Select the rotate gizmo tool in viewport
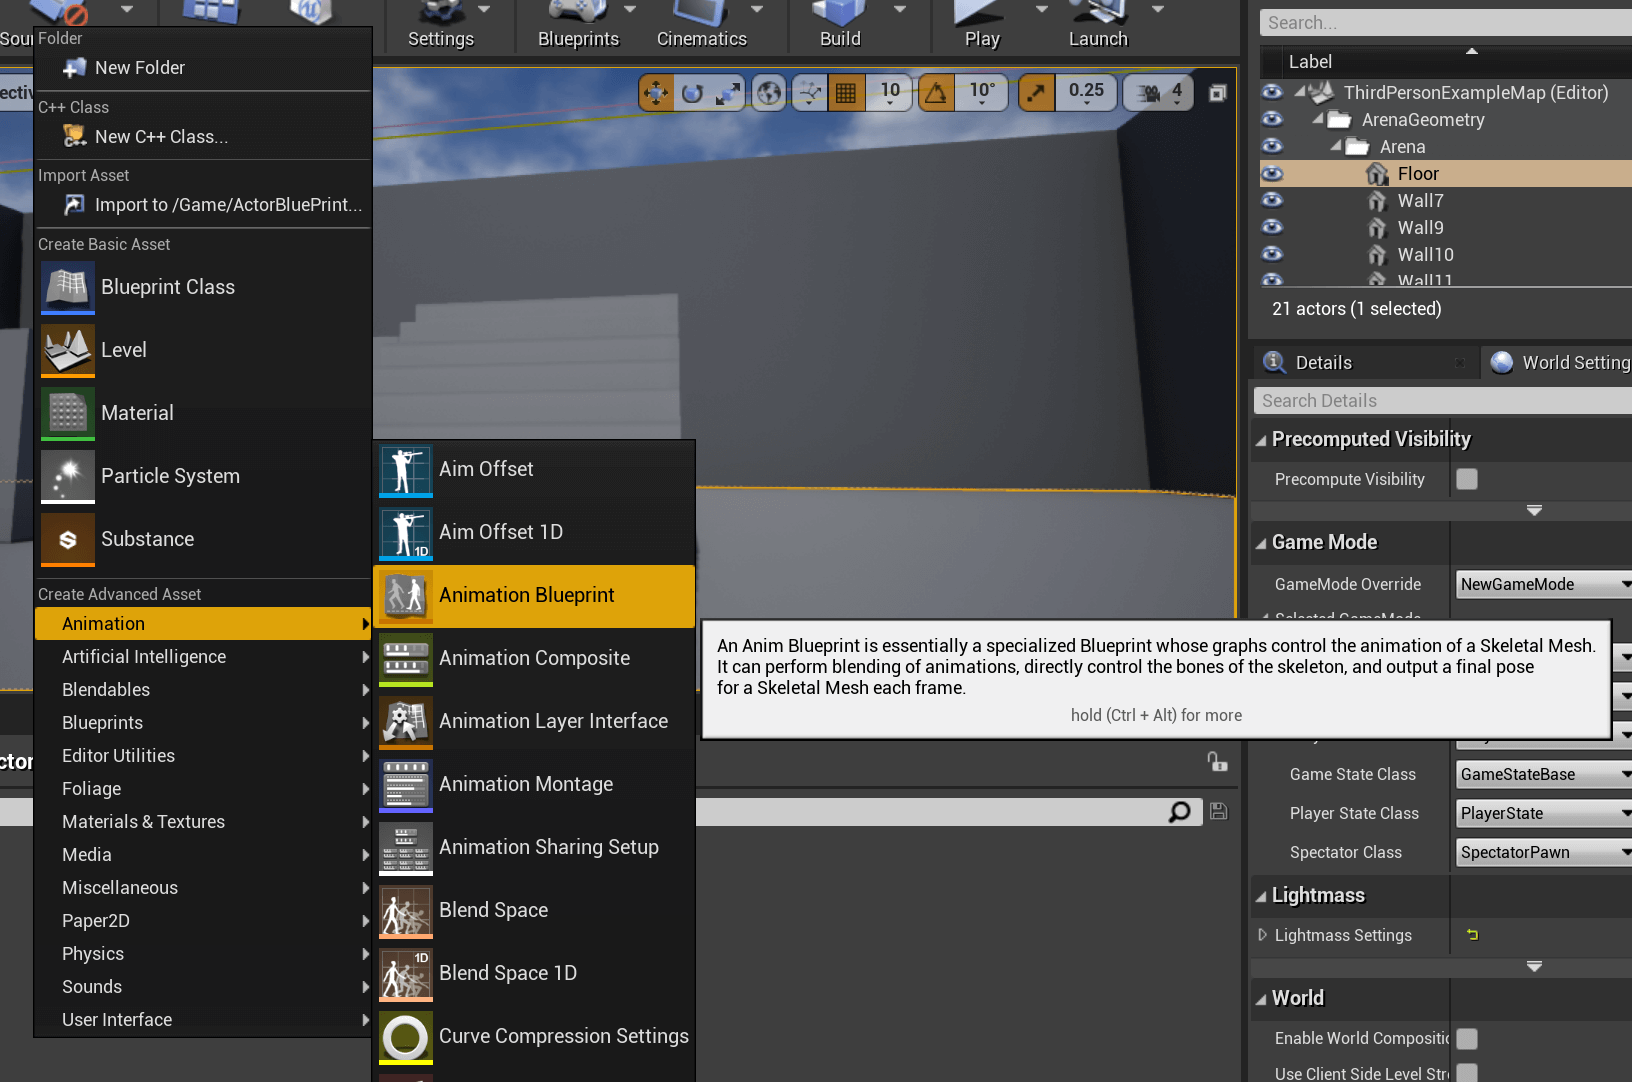 (692, 93)
